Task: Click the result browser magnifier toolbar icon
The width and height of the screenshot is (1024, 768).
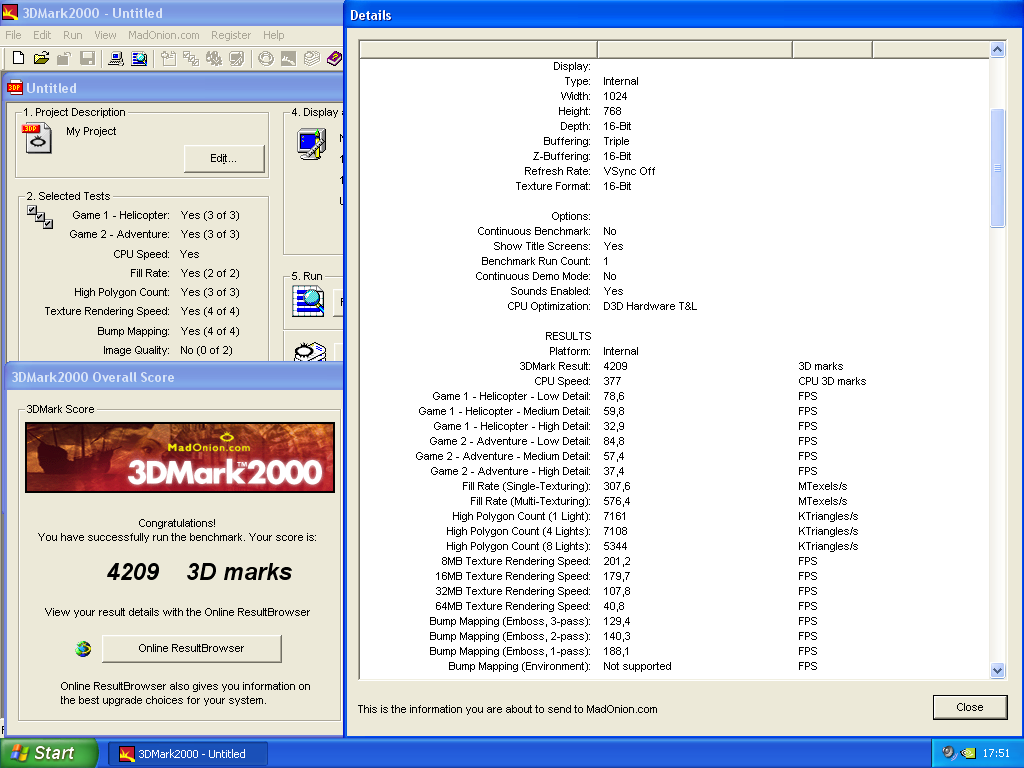Action: pyautogui.click(x=139, y=58)
